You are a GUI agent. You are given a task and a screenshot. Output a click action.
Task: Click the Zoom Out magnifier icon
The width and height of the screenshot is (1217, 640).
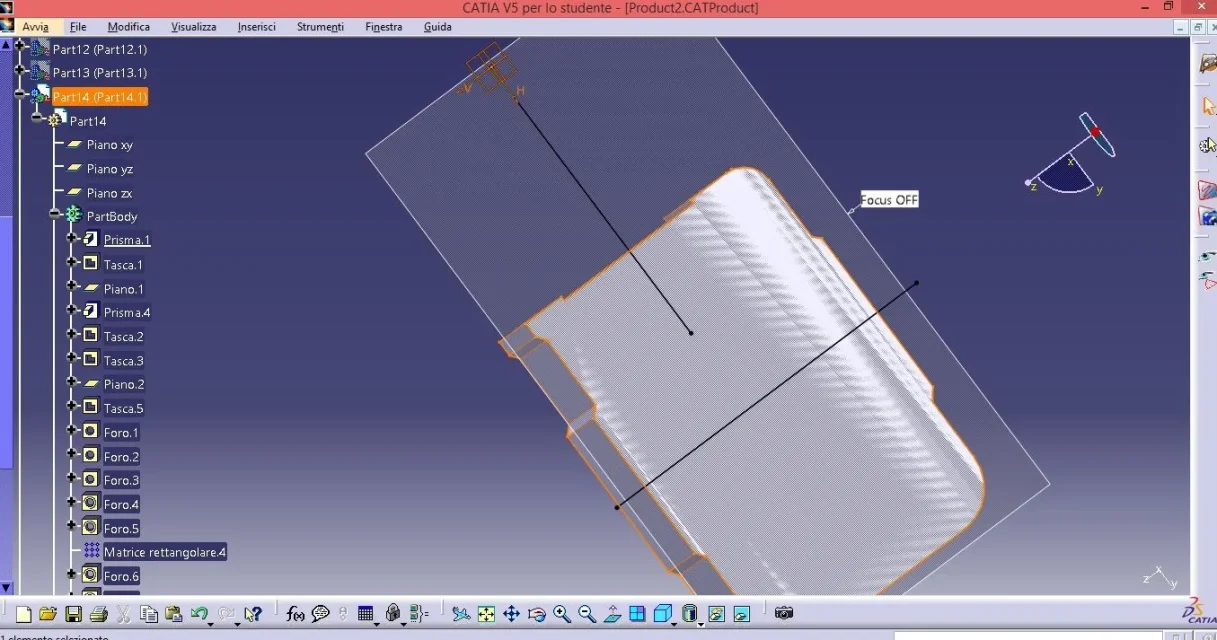(x=587, y=614)
